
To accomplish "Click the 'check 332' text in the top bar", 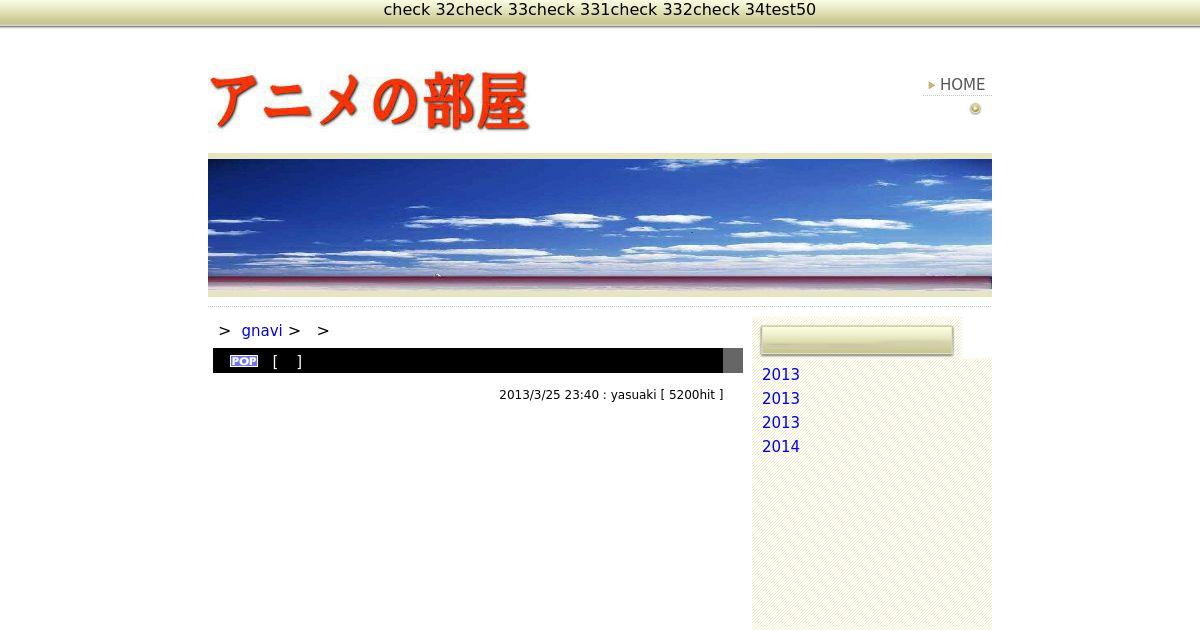I will pyautogui.click(x=653, y=10).
